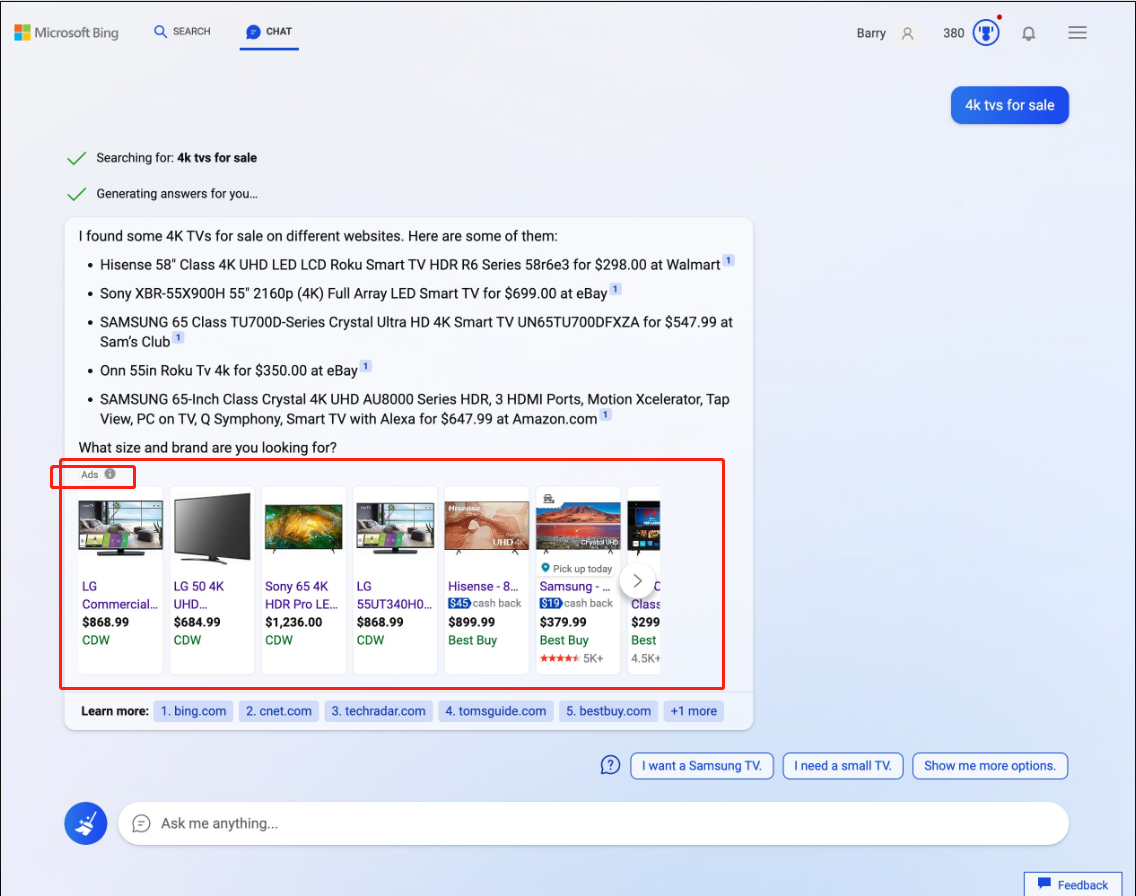This screenshot has height=896, width=1136.
Task: Open citation 1 after the Sony XBR-55X900H line
Action: (x=615, y=289)
